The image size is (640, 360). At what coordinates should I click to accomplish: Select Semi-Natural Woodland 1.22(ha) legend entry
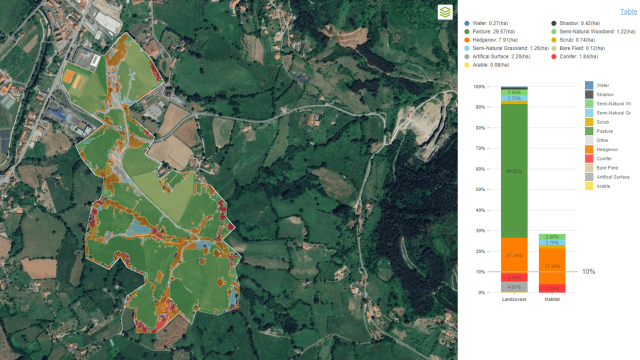coord(593,31)
